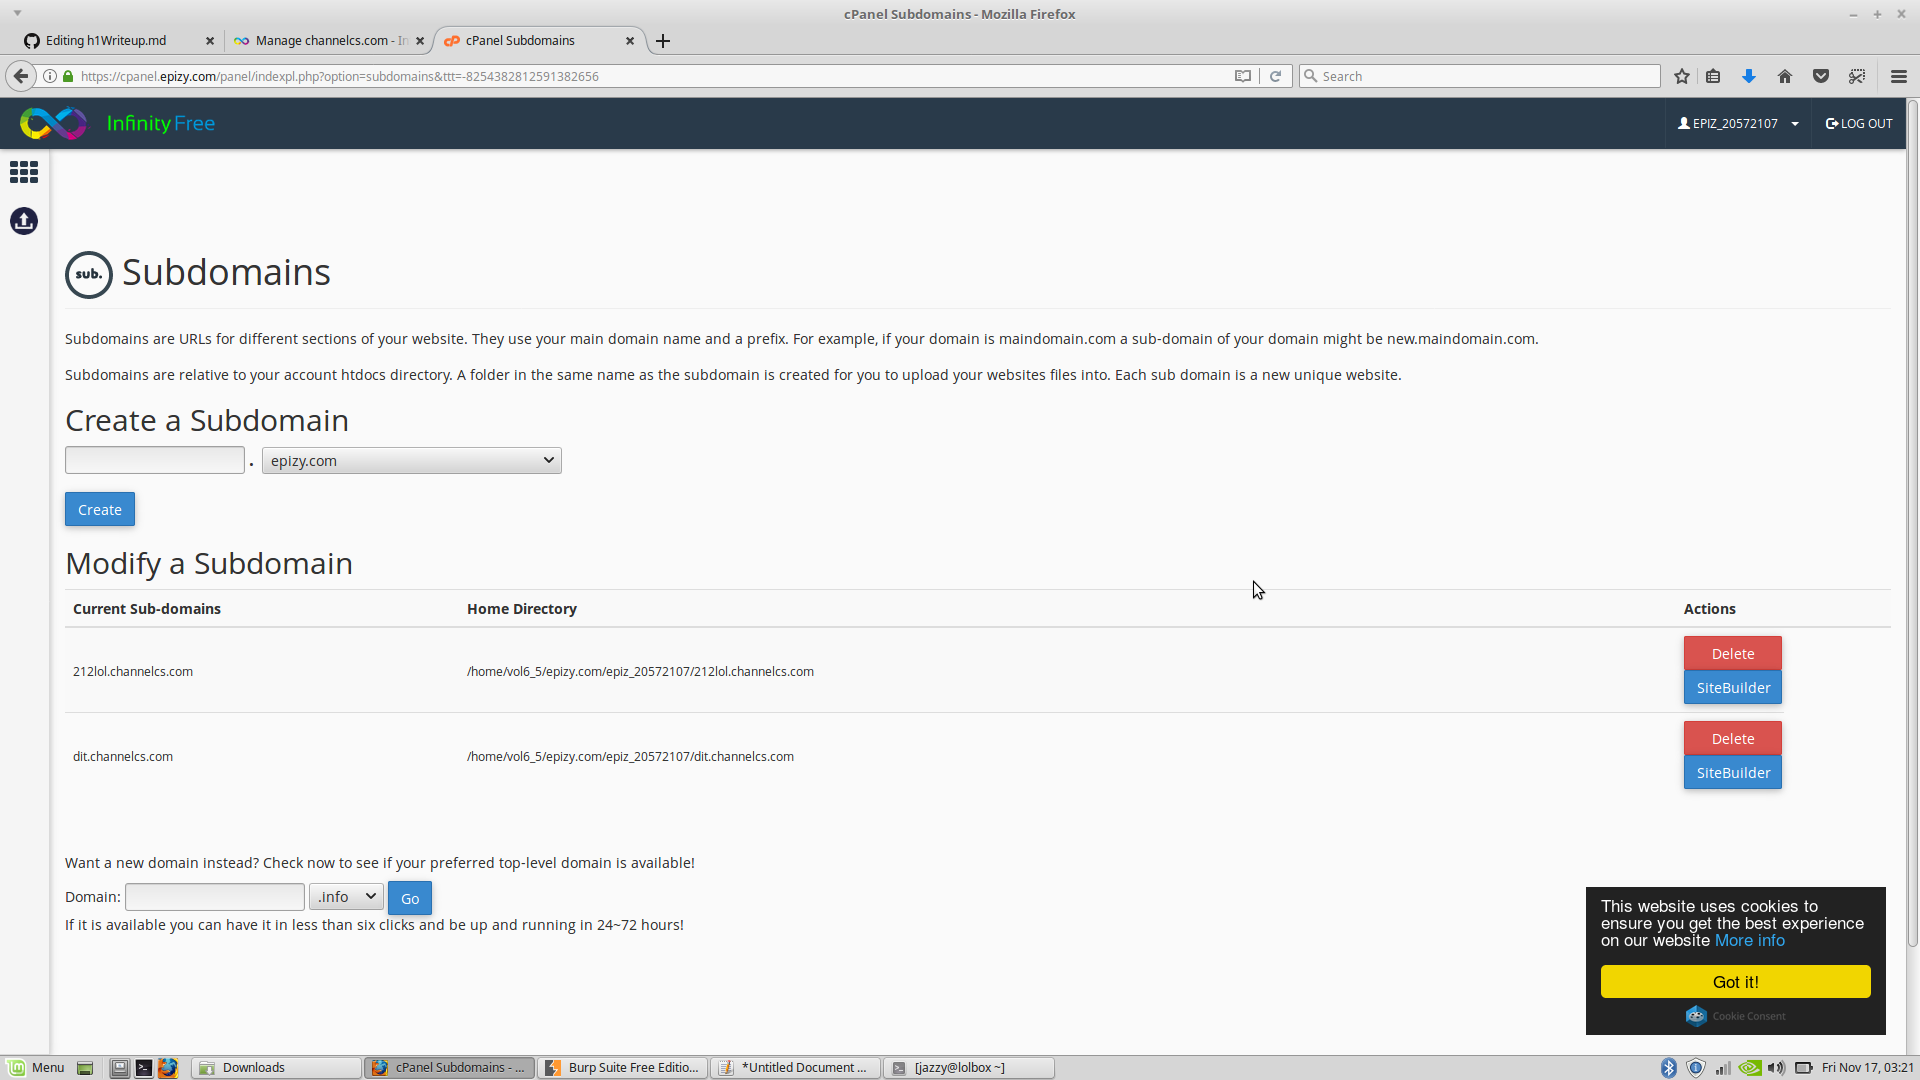Click the Create subdomain button
Screen dimensions: 1920x1080
[x=100, y=509]
